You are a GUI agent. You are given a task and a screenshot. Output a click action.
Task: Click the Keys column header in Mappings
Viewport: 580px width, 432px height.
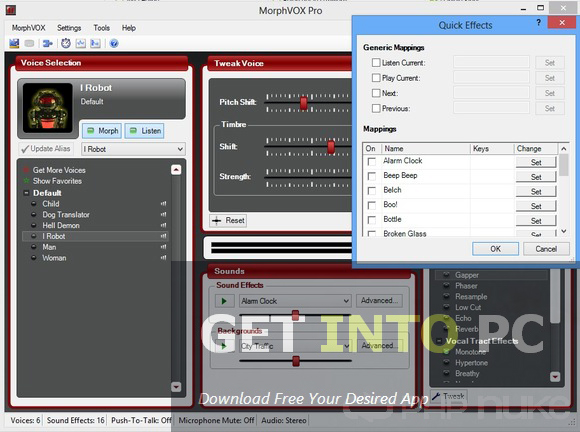tap(492, 149)
